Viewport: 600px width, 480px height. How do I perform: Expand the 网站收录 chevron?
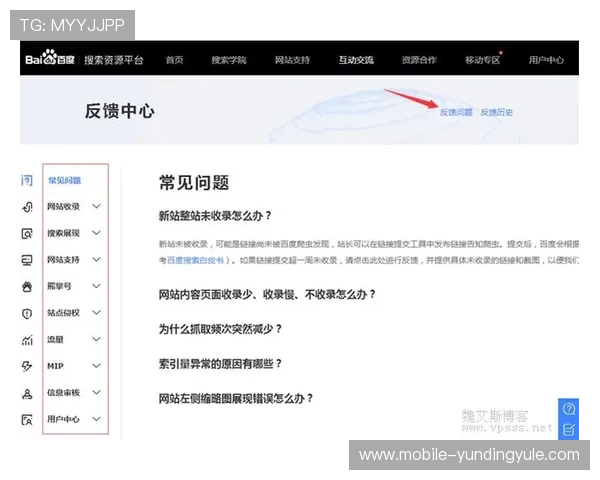[x=96, y=206]
